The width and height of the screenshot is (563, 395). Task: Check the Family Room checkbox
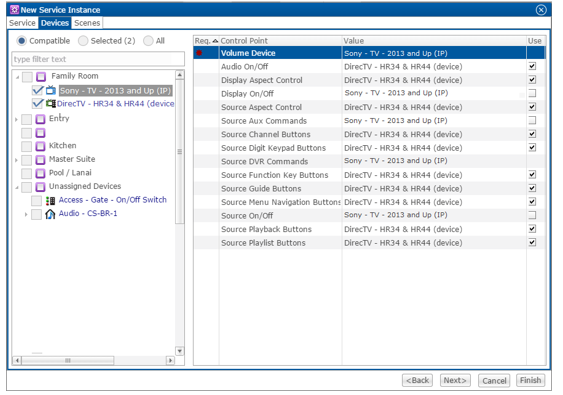coord(27,76)
